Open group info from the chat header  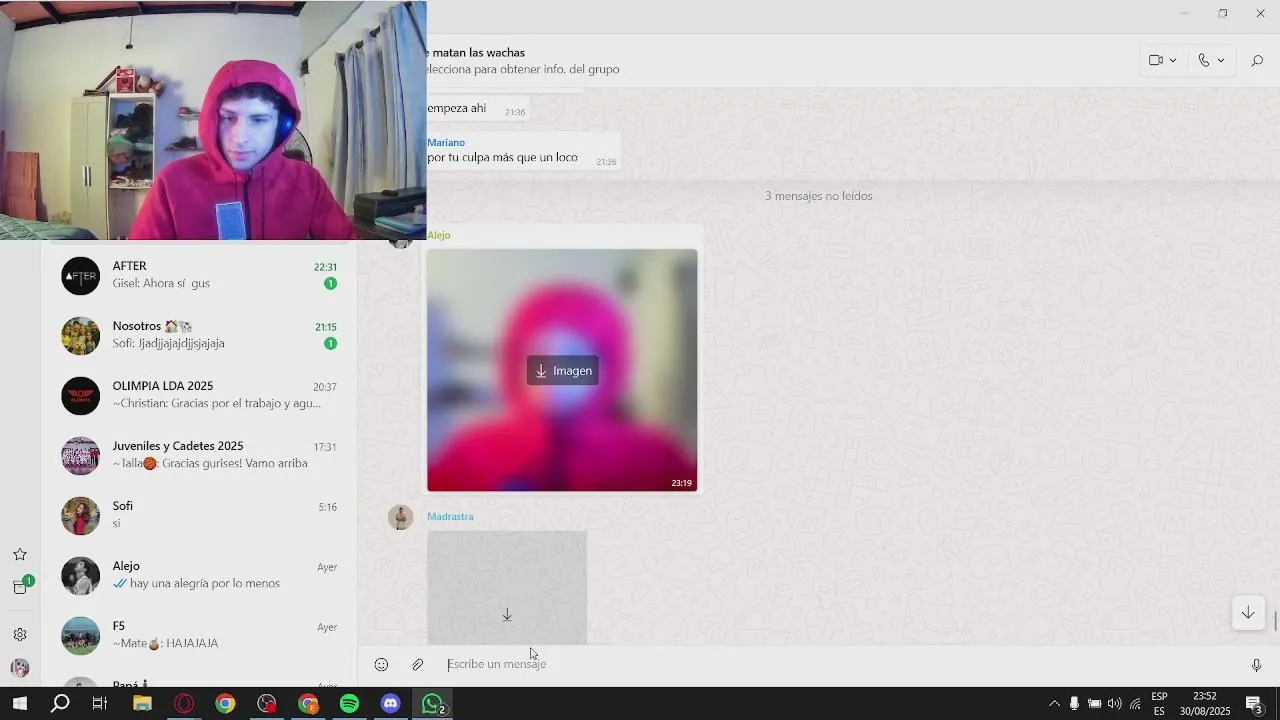523,60
